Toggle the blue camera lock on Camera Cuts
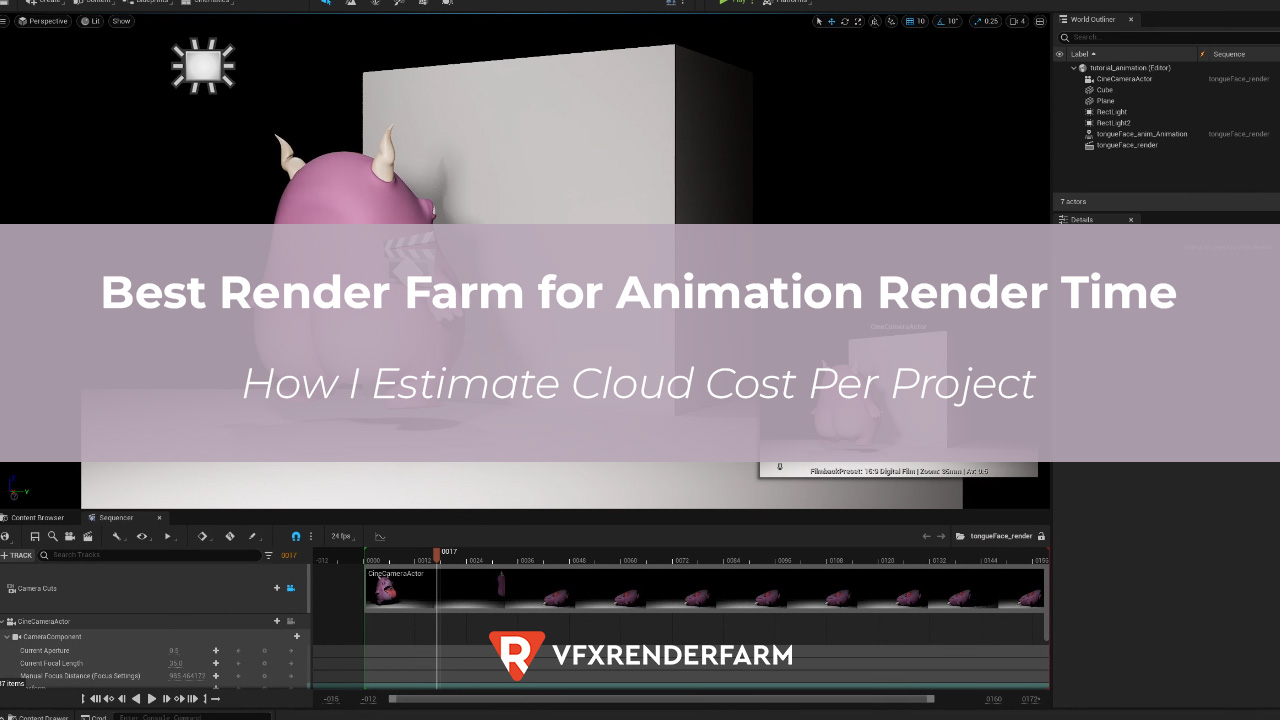The width and height of the screenshot is (1280, 720). [x=291, y=588]
